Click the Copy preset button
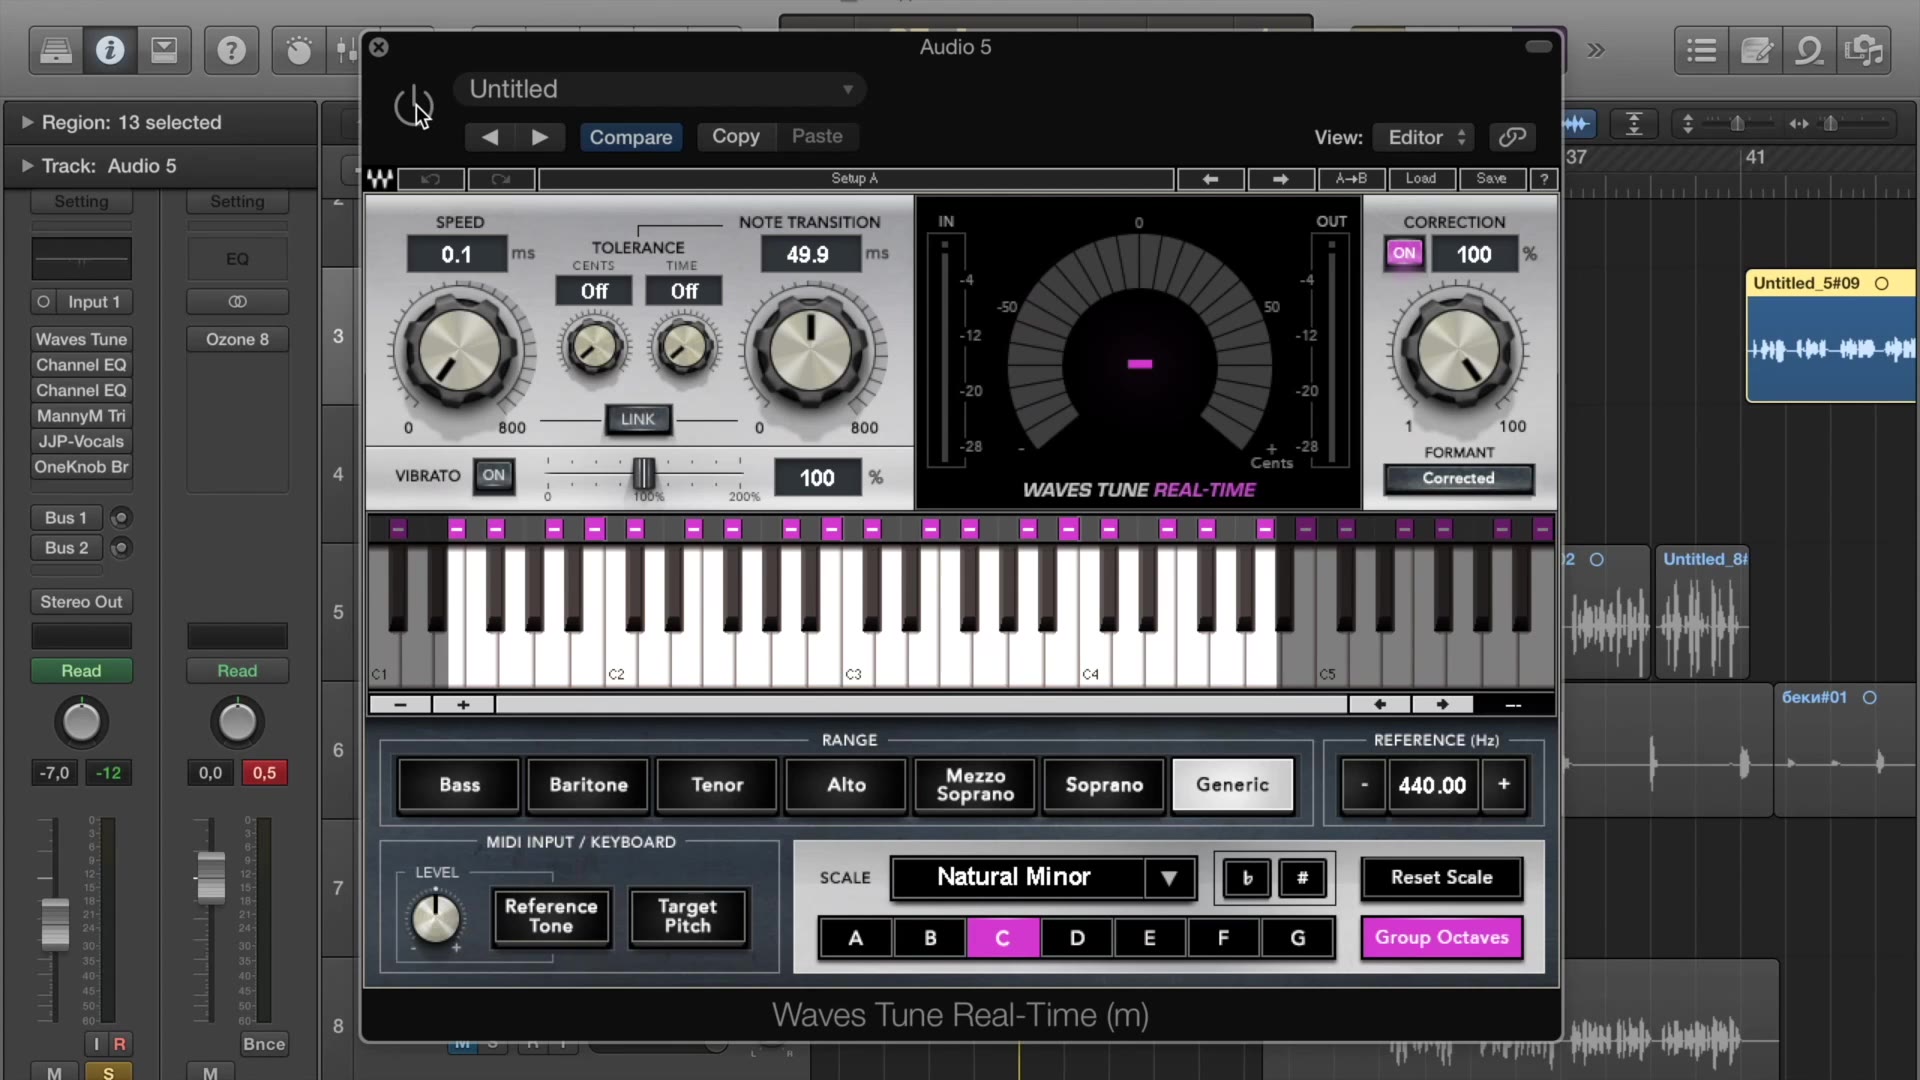1920x1080 pixels. [x=736, y=136]
